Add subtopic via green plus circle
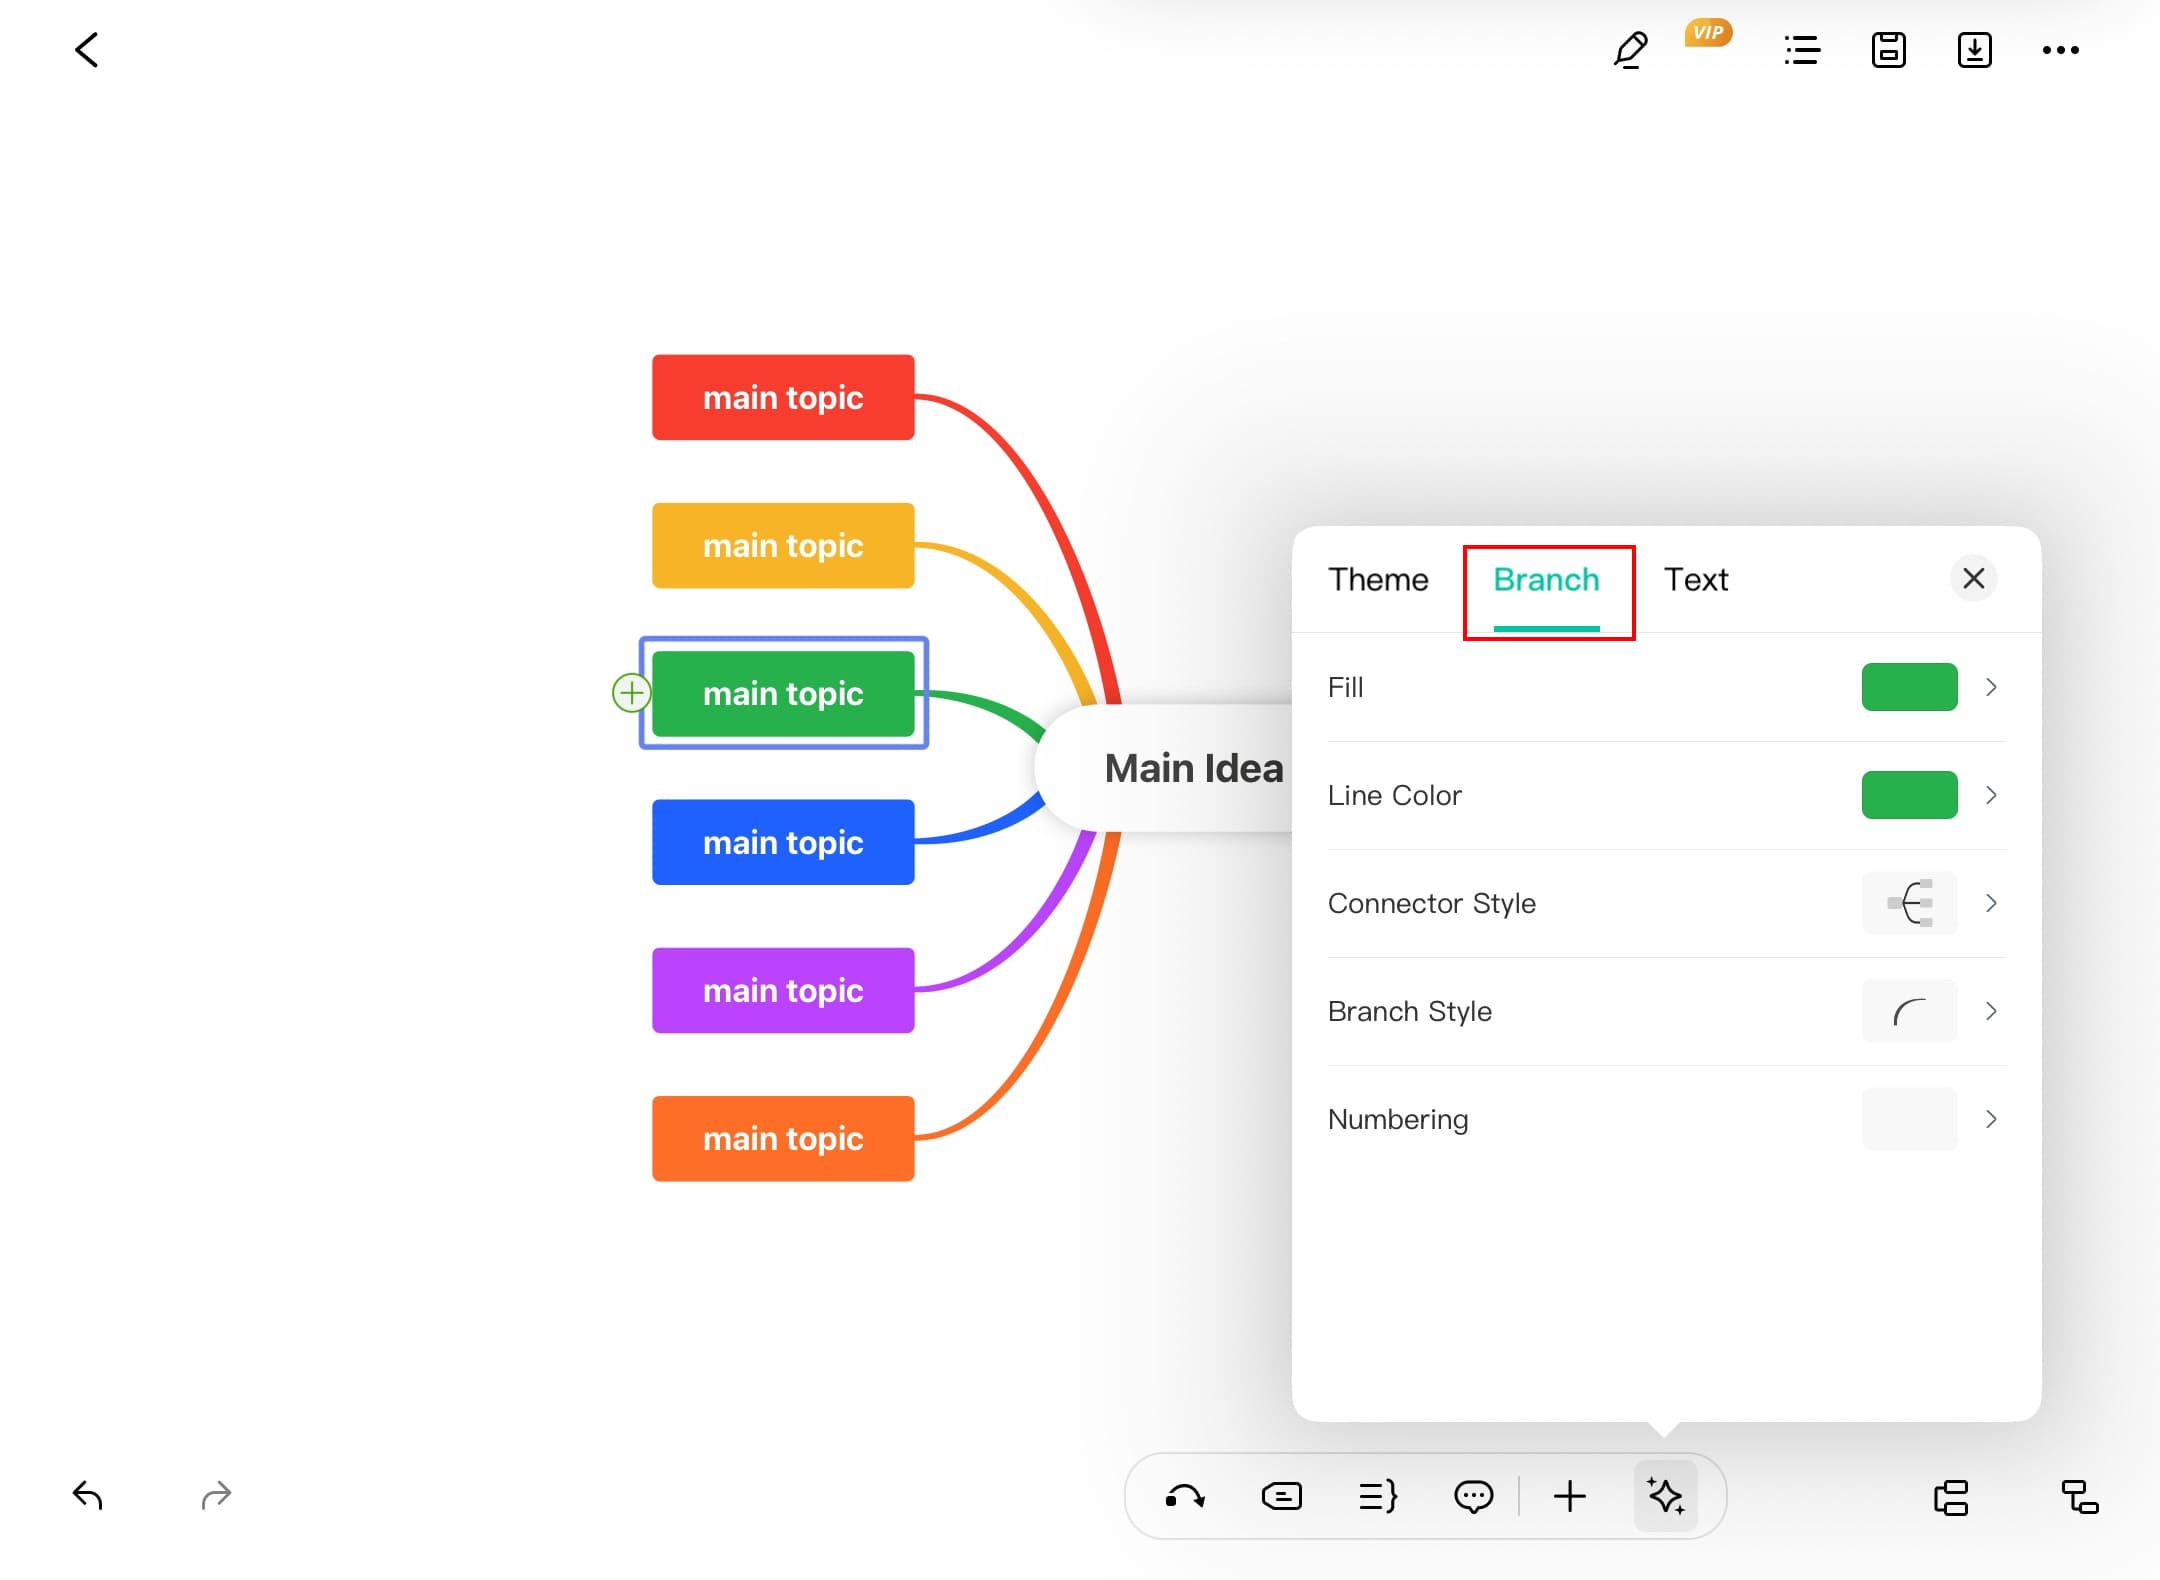Image resolution: width=2160 pixels, height=1580 pixels. (631, 693)
